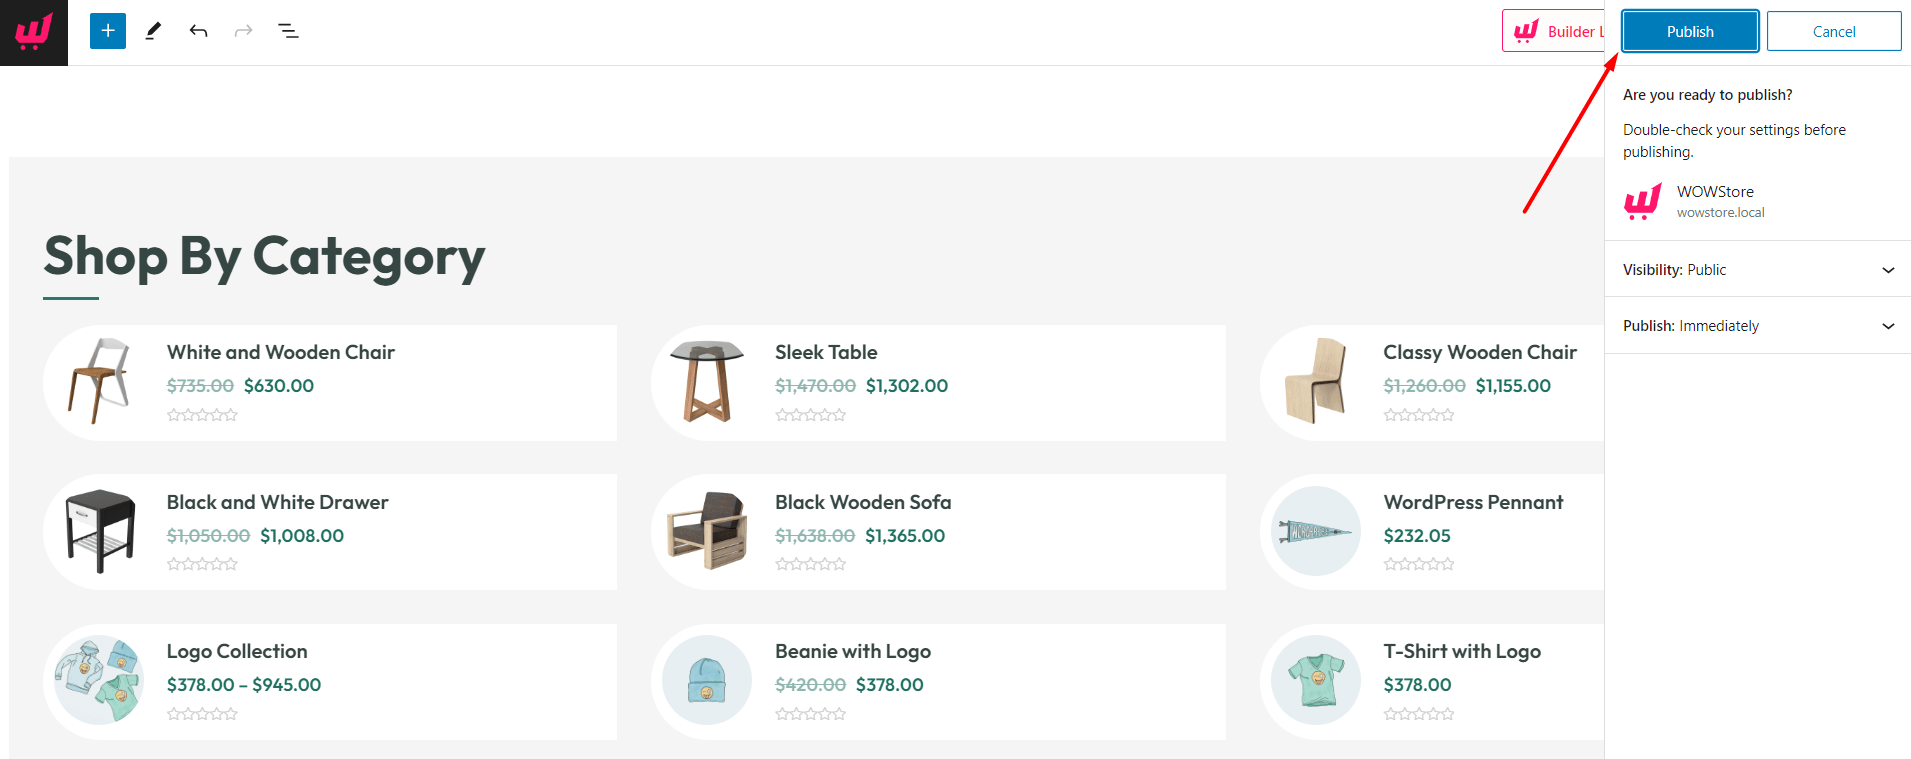Click the Black Wooden Sofa product image
Screen dimensions: 1911x759
(707, 531)
